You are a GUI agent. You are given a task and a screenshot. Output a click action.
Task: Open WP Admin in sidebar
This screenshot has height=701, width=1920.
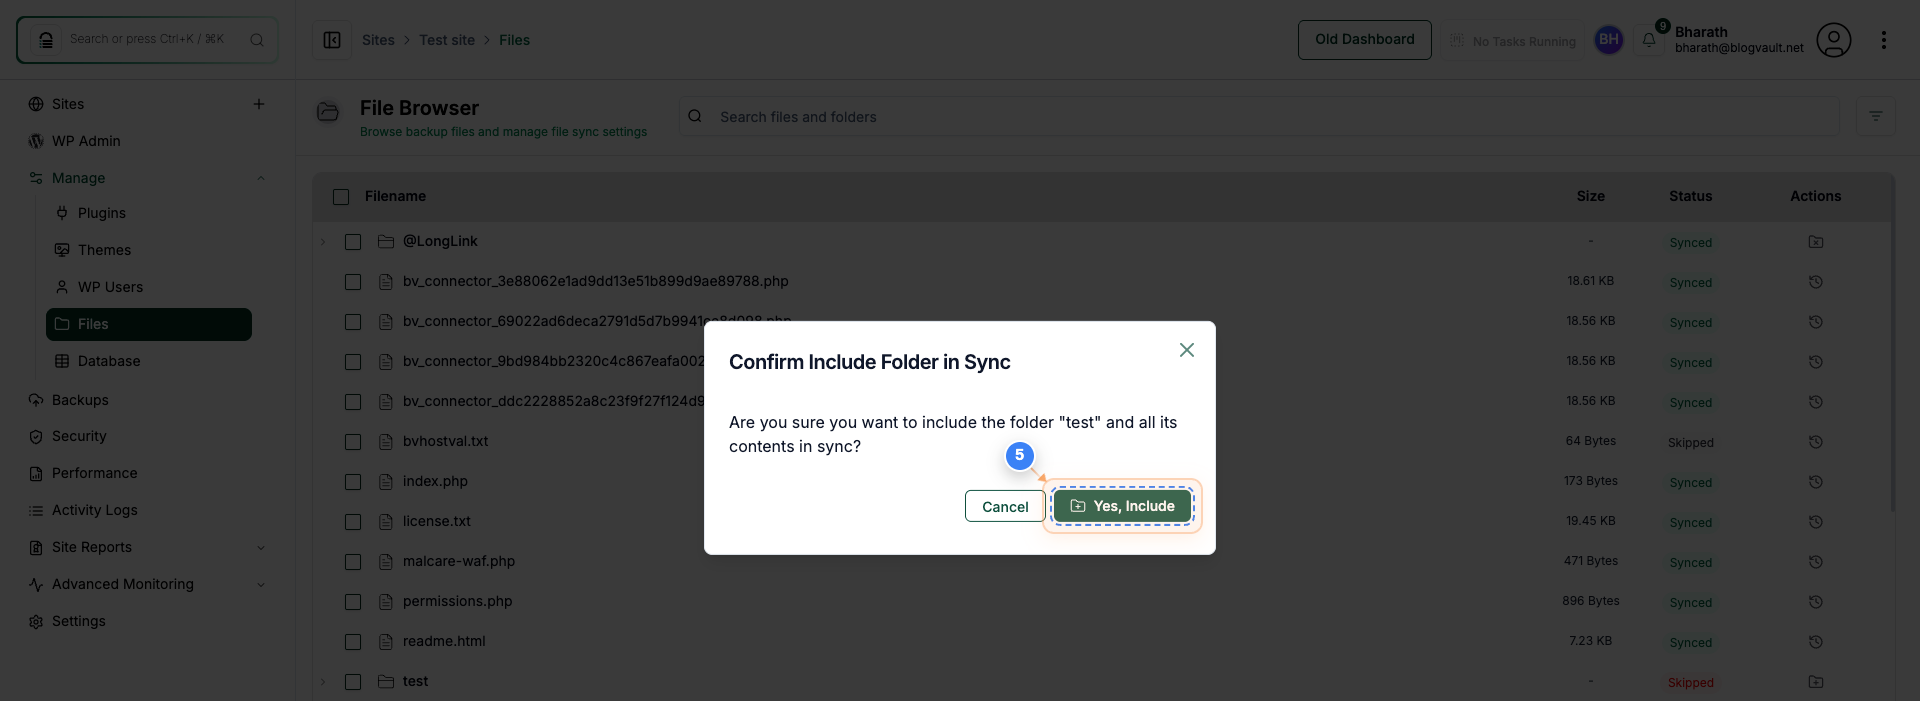pyautogui.click(x=86, y=141)
